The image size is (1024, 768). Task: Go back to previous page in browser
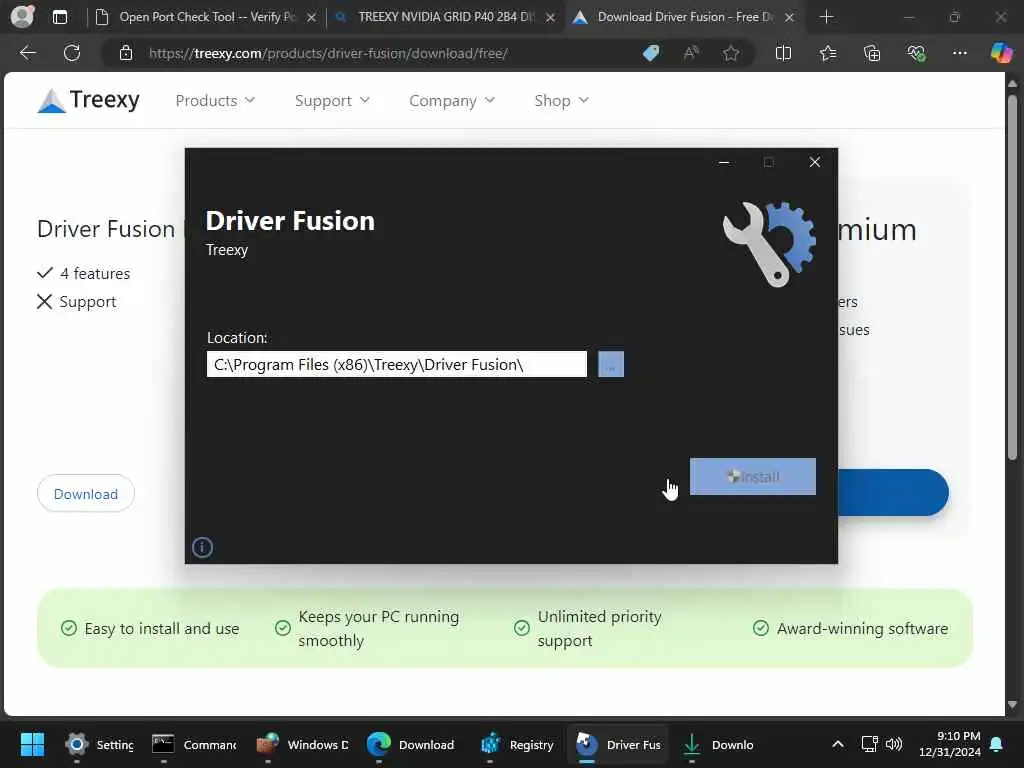click(x=28, y=53)
